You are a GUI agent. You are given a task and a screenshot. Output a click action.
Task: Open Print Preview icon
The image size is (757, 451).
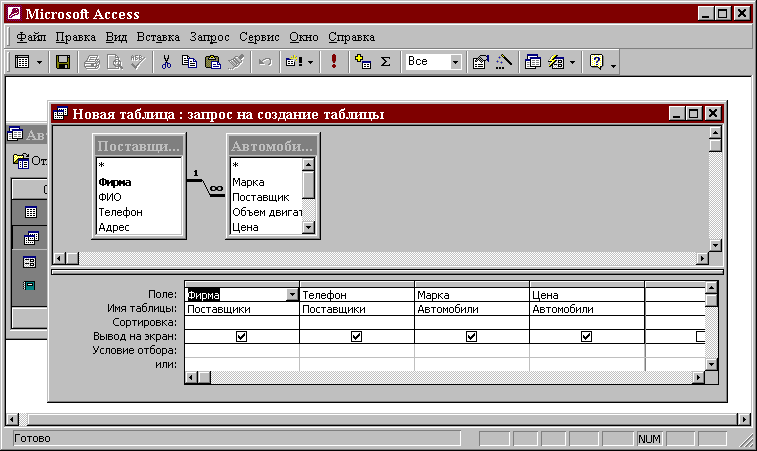pyautogui.click(x=115, y=62)
